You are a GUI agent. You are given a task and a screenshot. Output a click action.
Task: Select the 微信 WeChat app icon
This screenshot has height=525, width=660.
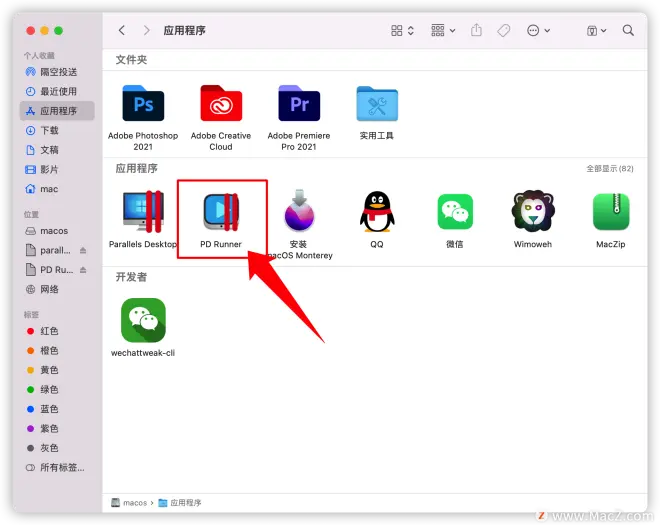pos(455,211)
